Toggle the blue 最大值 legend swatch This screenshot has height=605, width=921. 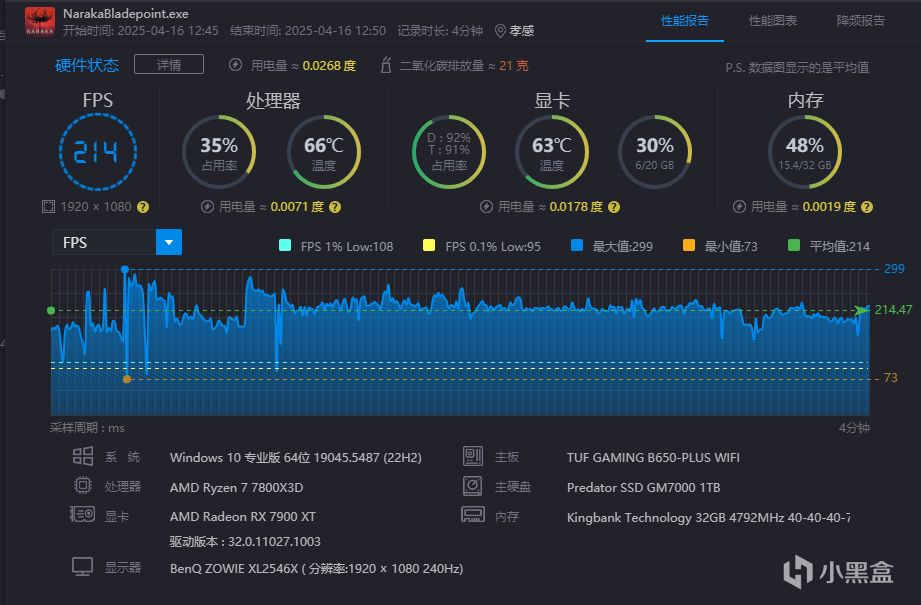click(577, 246)
